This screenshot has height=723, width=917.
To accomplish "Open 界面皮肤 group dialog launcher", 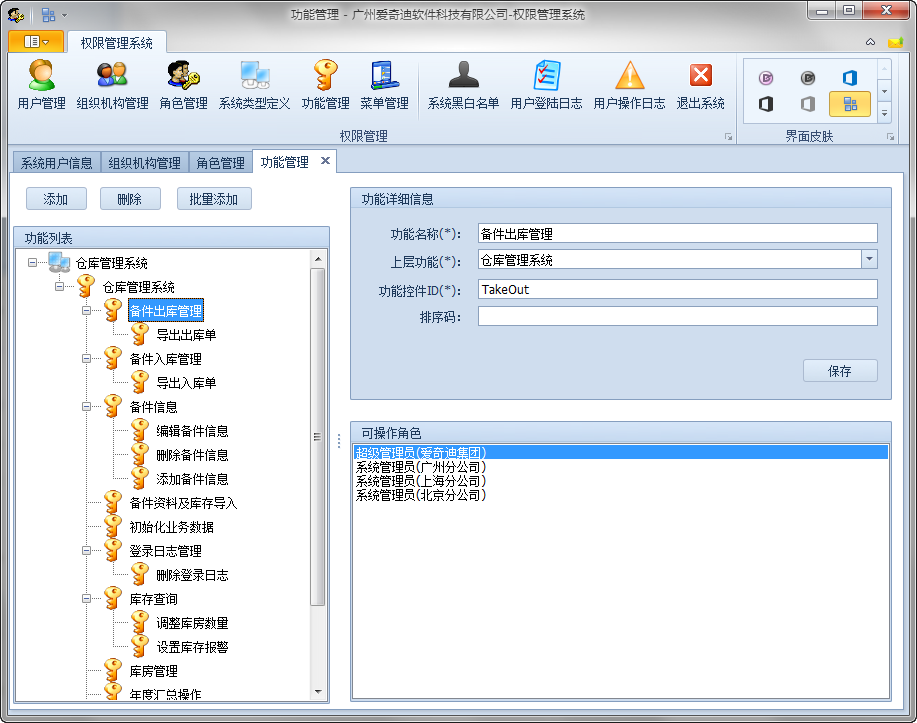I will point(890,137).
